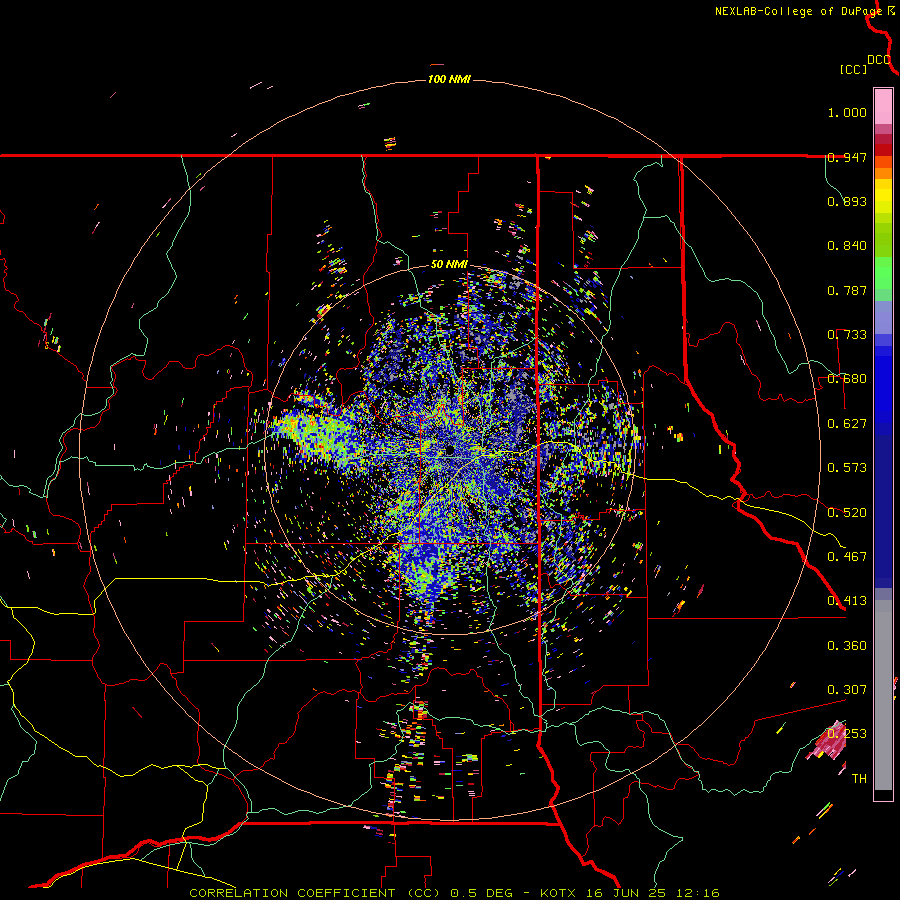Click the Correlation Coefficient KOTX caption line
The height and width of the screenshot is (900, 900).
pos(454,893)
